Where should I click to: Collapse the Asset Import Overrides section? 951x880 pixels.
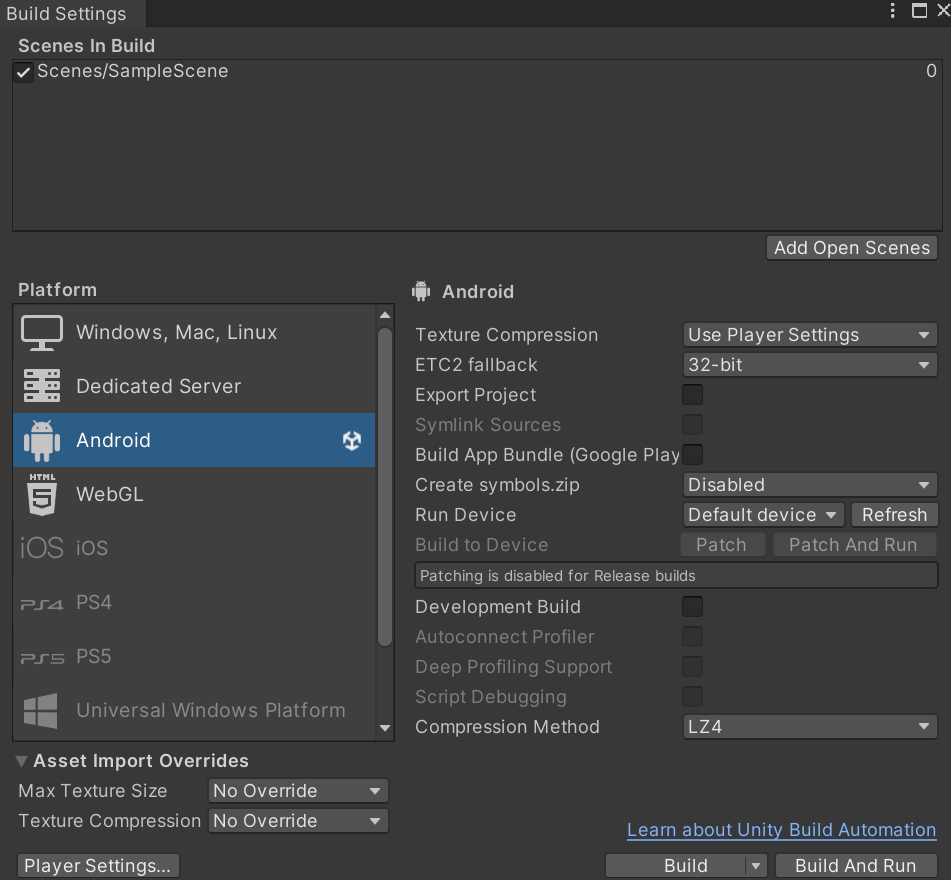(21, 761)
